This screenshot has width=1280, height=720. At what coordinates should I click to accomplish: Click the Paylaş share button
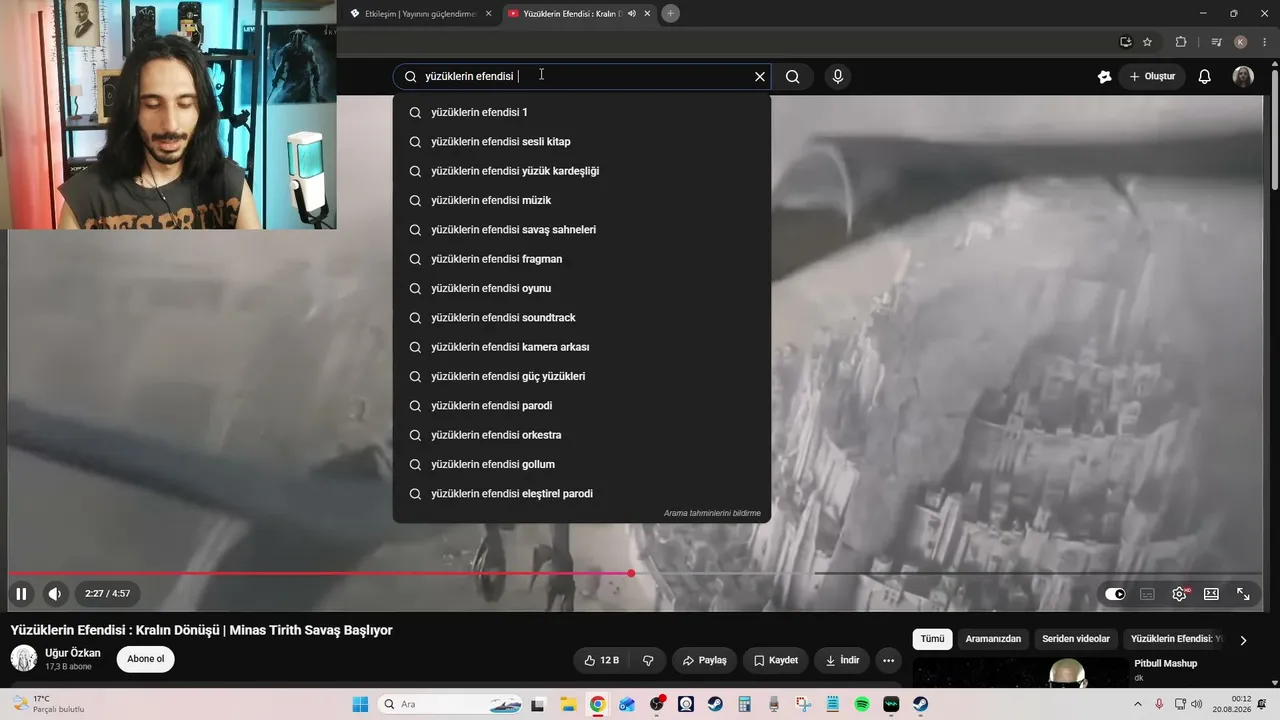(704, 660)
